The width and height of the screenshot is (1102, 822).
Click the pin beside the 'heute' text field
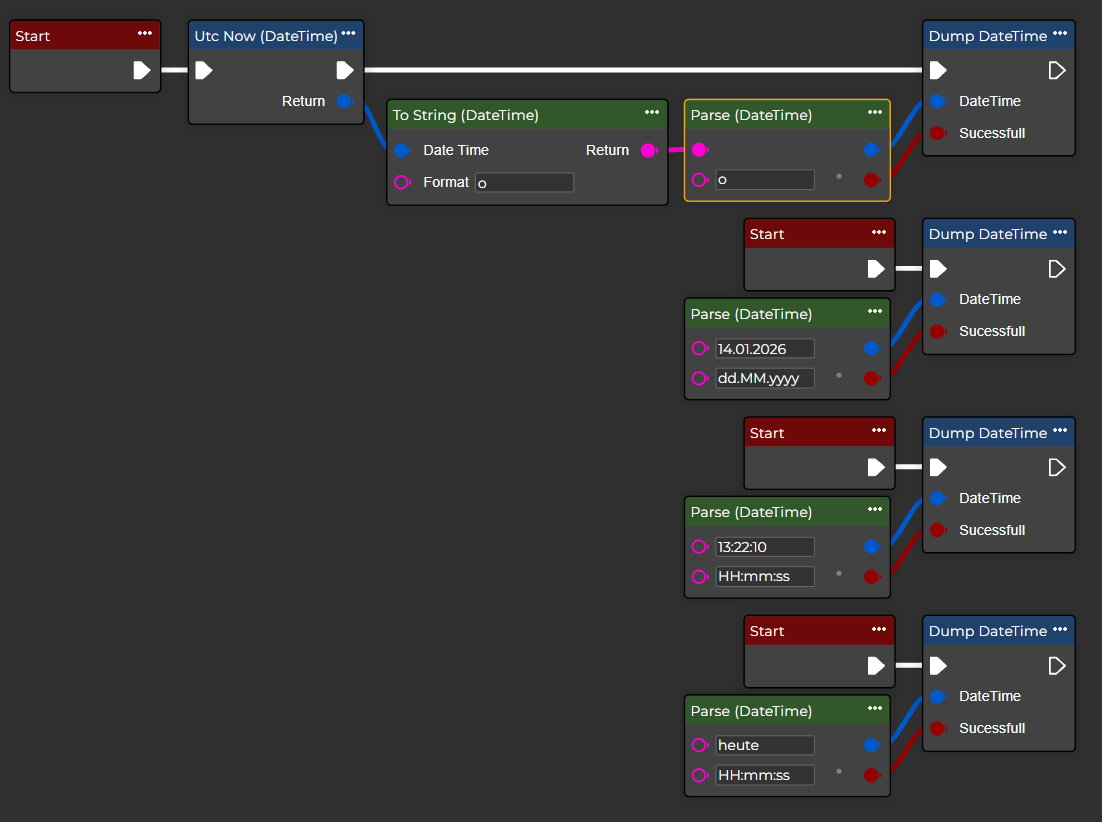699,745
